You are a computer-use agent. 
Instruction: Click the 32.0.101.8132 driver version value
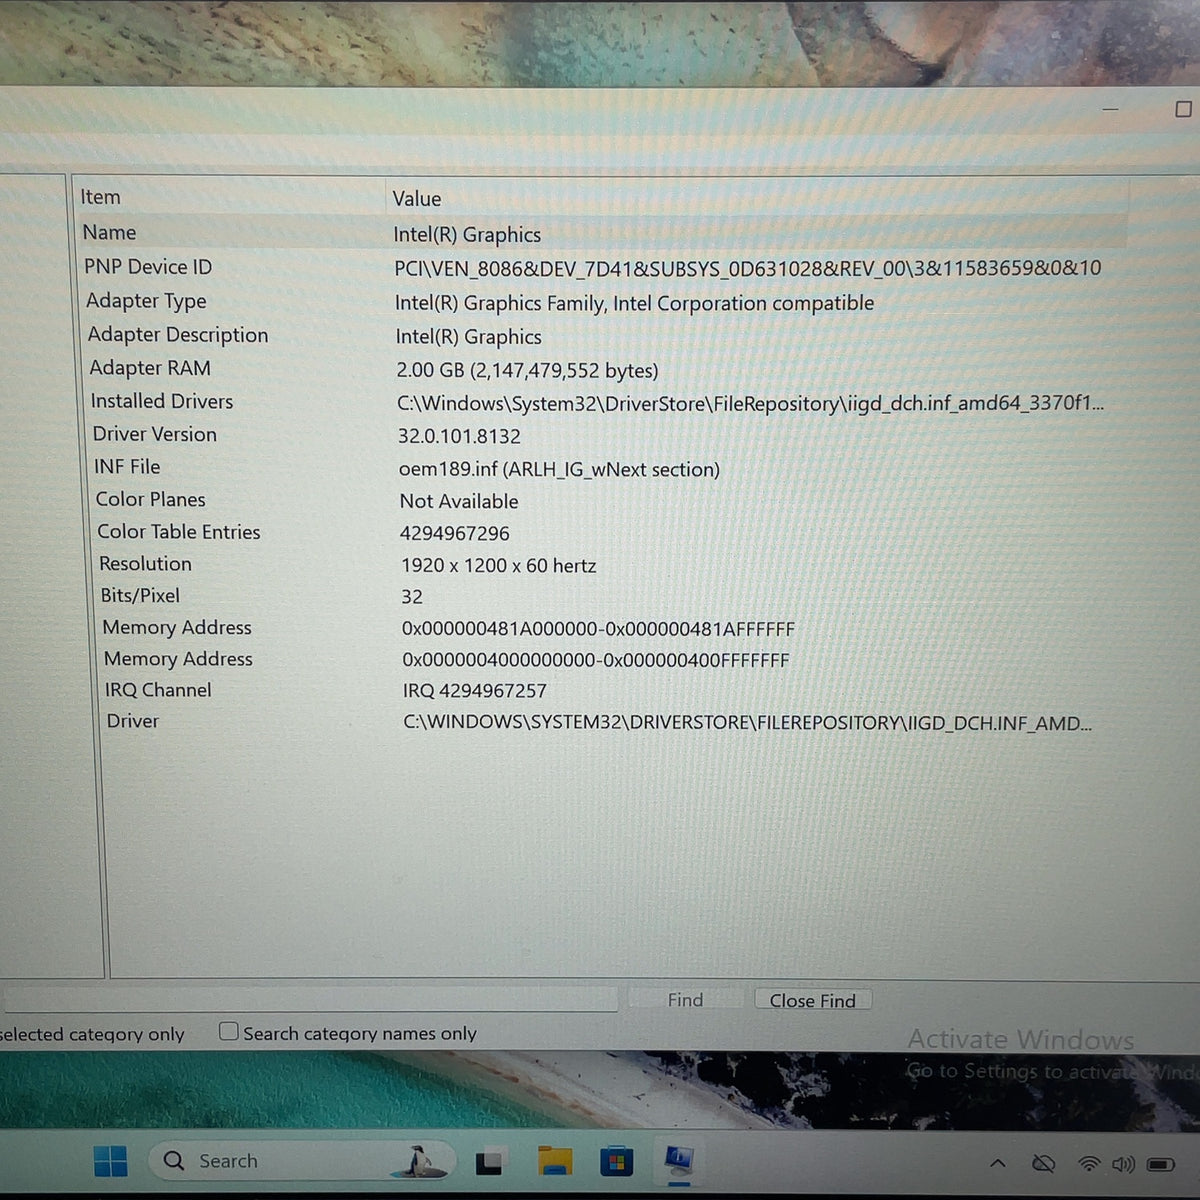(459, 436)
